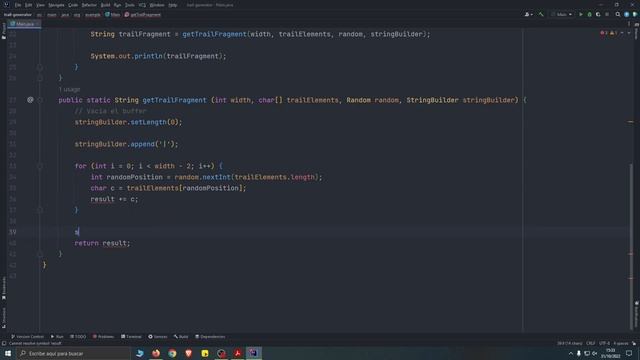Click the Debug bug icon
The width and height of the screenshot is (640, 360).
(589, 14)
